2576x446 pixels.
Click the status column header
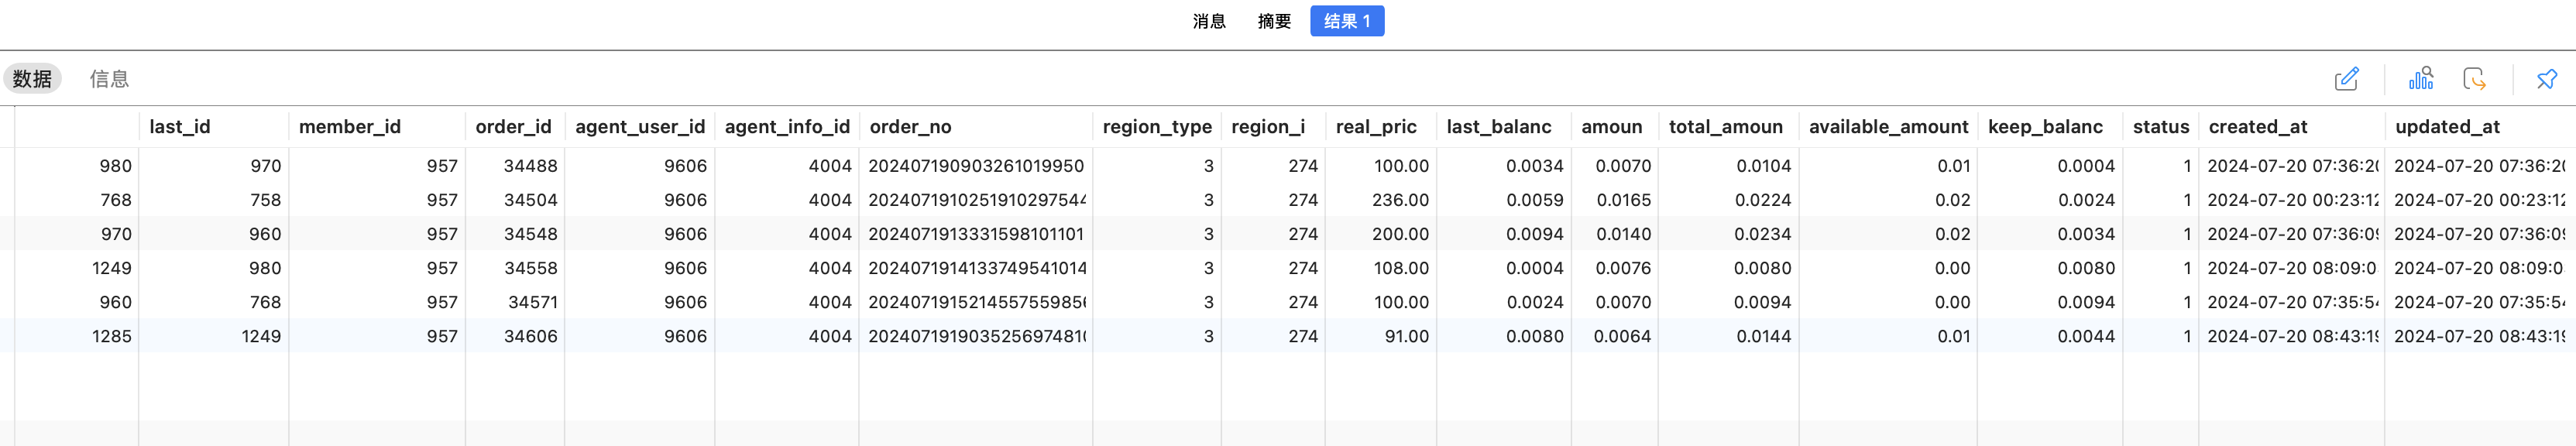[x=2160, y=127]
